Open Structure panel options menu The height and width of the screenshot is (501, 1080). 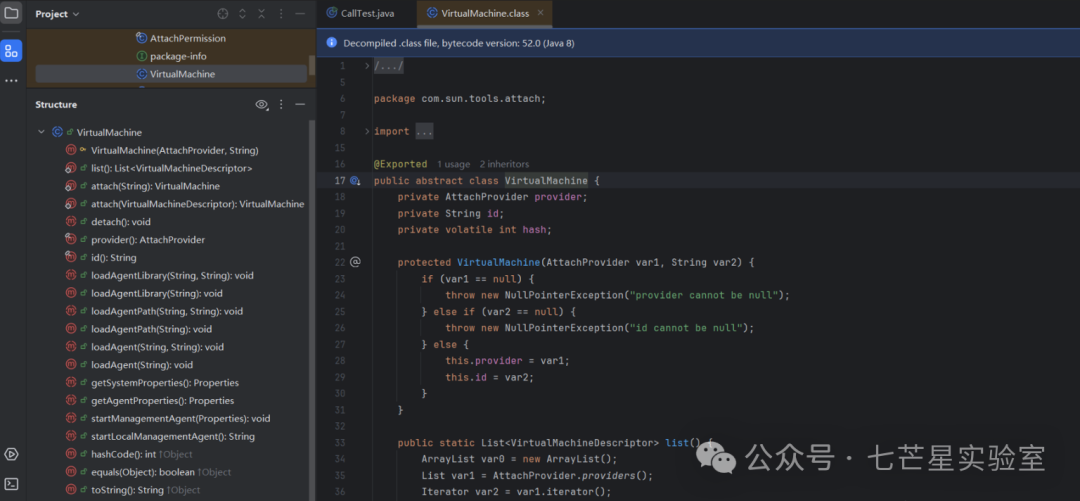click(x=281, y=105)
